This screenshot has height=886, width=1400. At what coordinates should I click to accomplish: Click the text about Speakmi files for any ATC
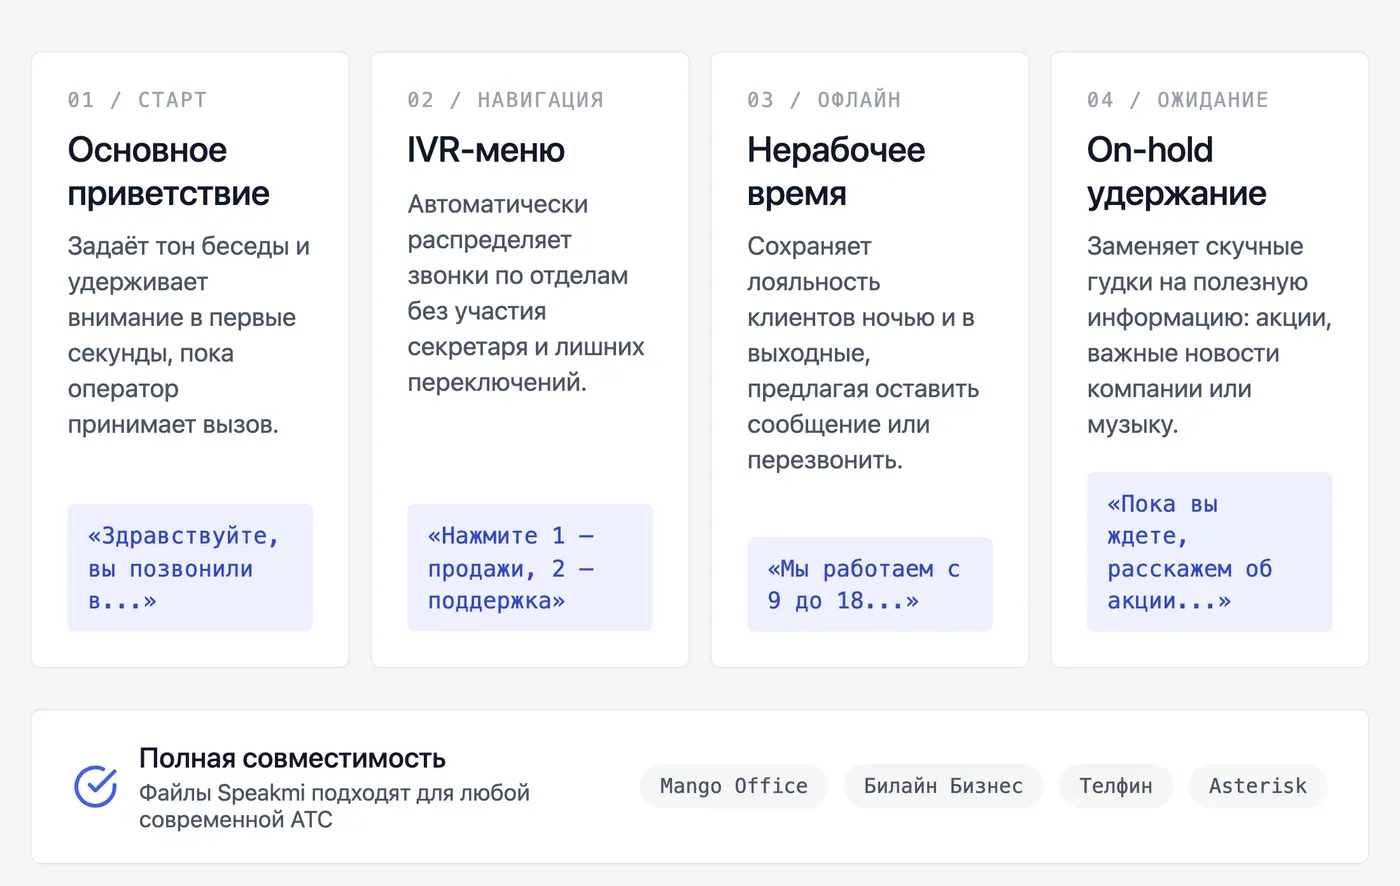tap(334, 806)
